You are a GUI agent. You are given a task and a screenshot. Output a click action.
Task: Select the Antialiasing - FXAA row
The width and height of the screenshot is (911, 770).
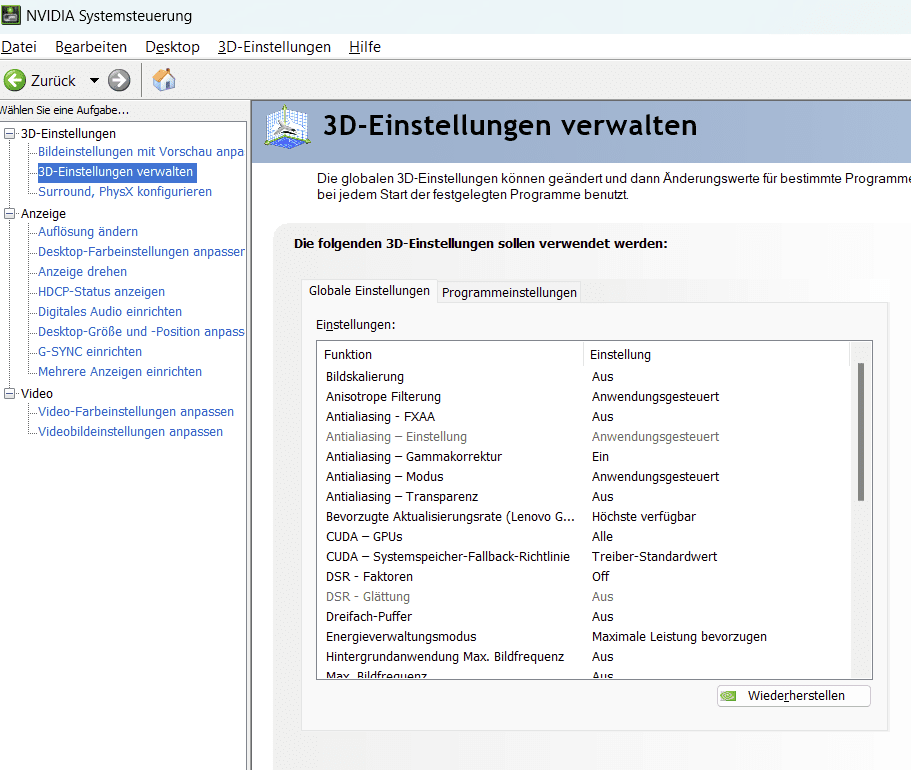pyautogui.click(x=584, y=417)
